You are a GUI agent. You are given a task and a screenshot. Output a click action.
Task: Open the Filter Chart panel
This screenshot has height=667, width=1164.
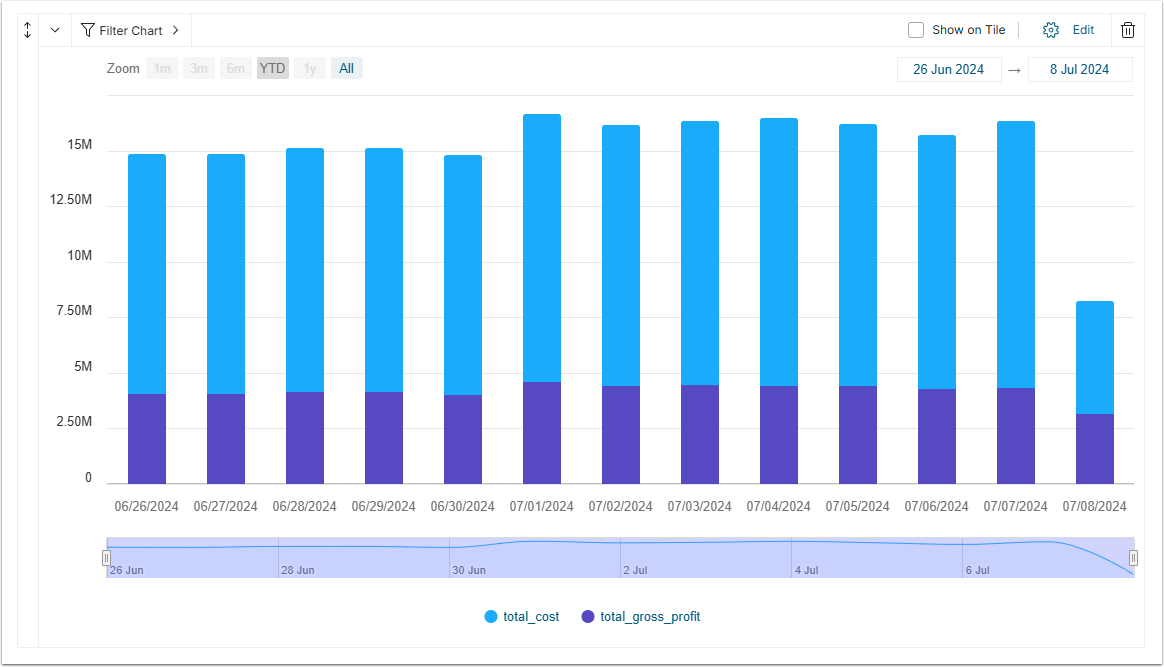131,30
